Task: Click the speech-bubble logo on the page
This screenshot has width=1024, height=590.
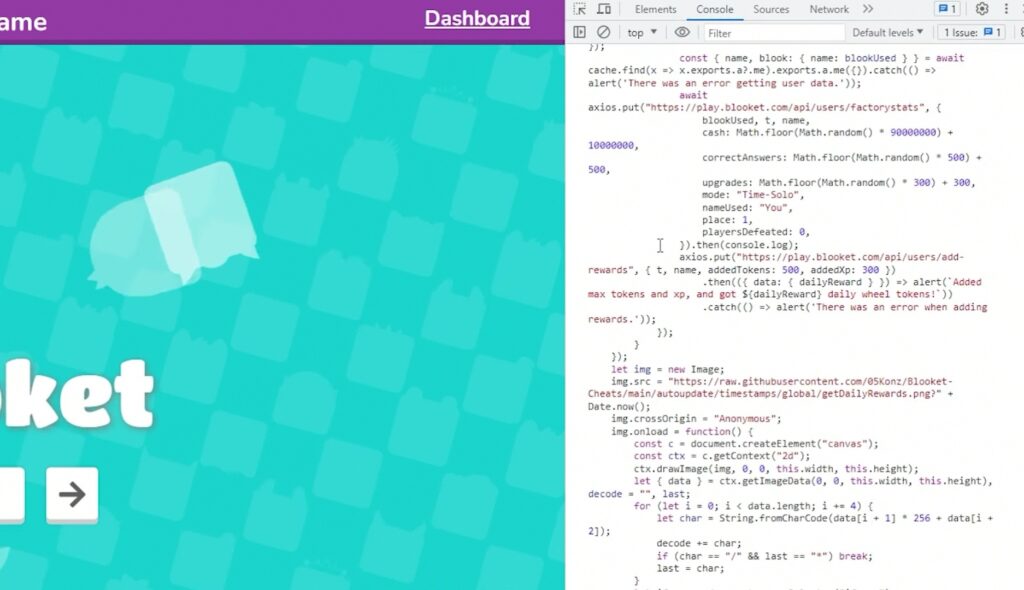Action: tap(173, 227)
